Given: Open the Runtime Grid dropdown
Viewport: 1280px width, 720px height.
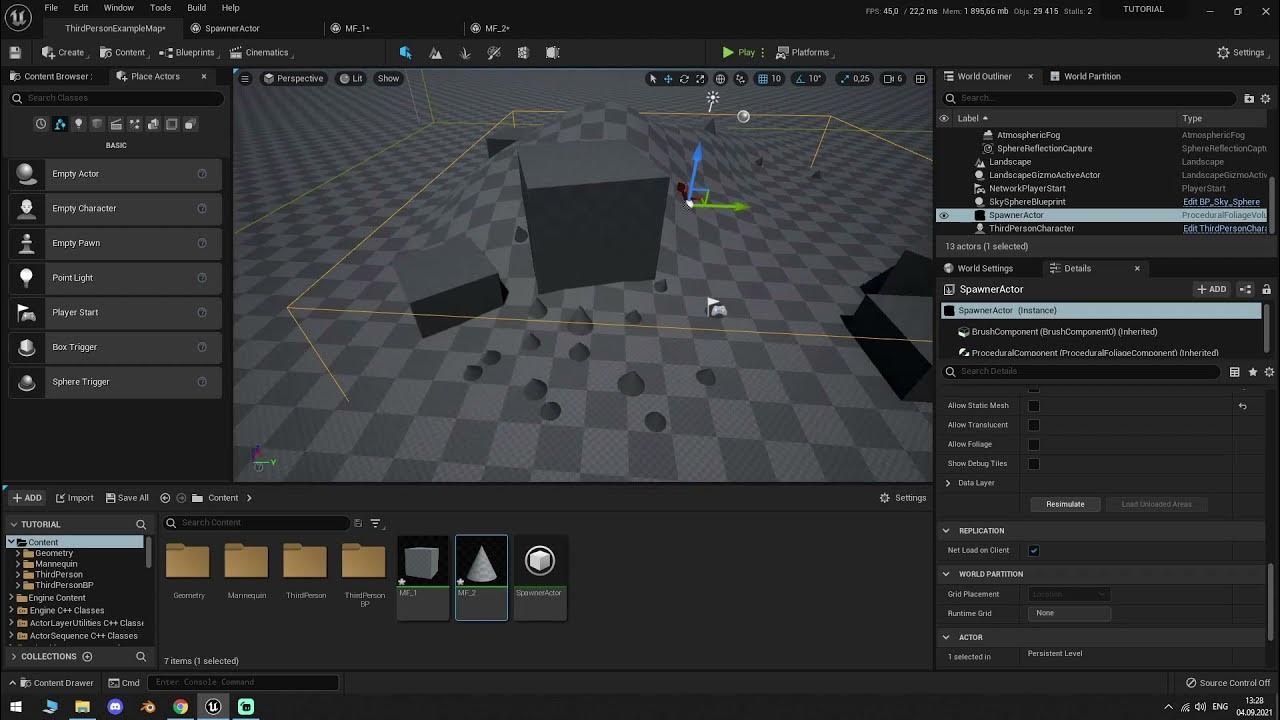Looking at the screenshot, I should coord(1069,613).
